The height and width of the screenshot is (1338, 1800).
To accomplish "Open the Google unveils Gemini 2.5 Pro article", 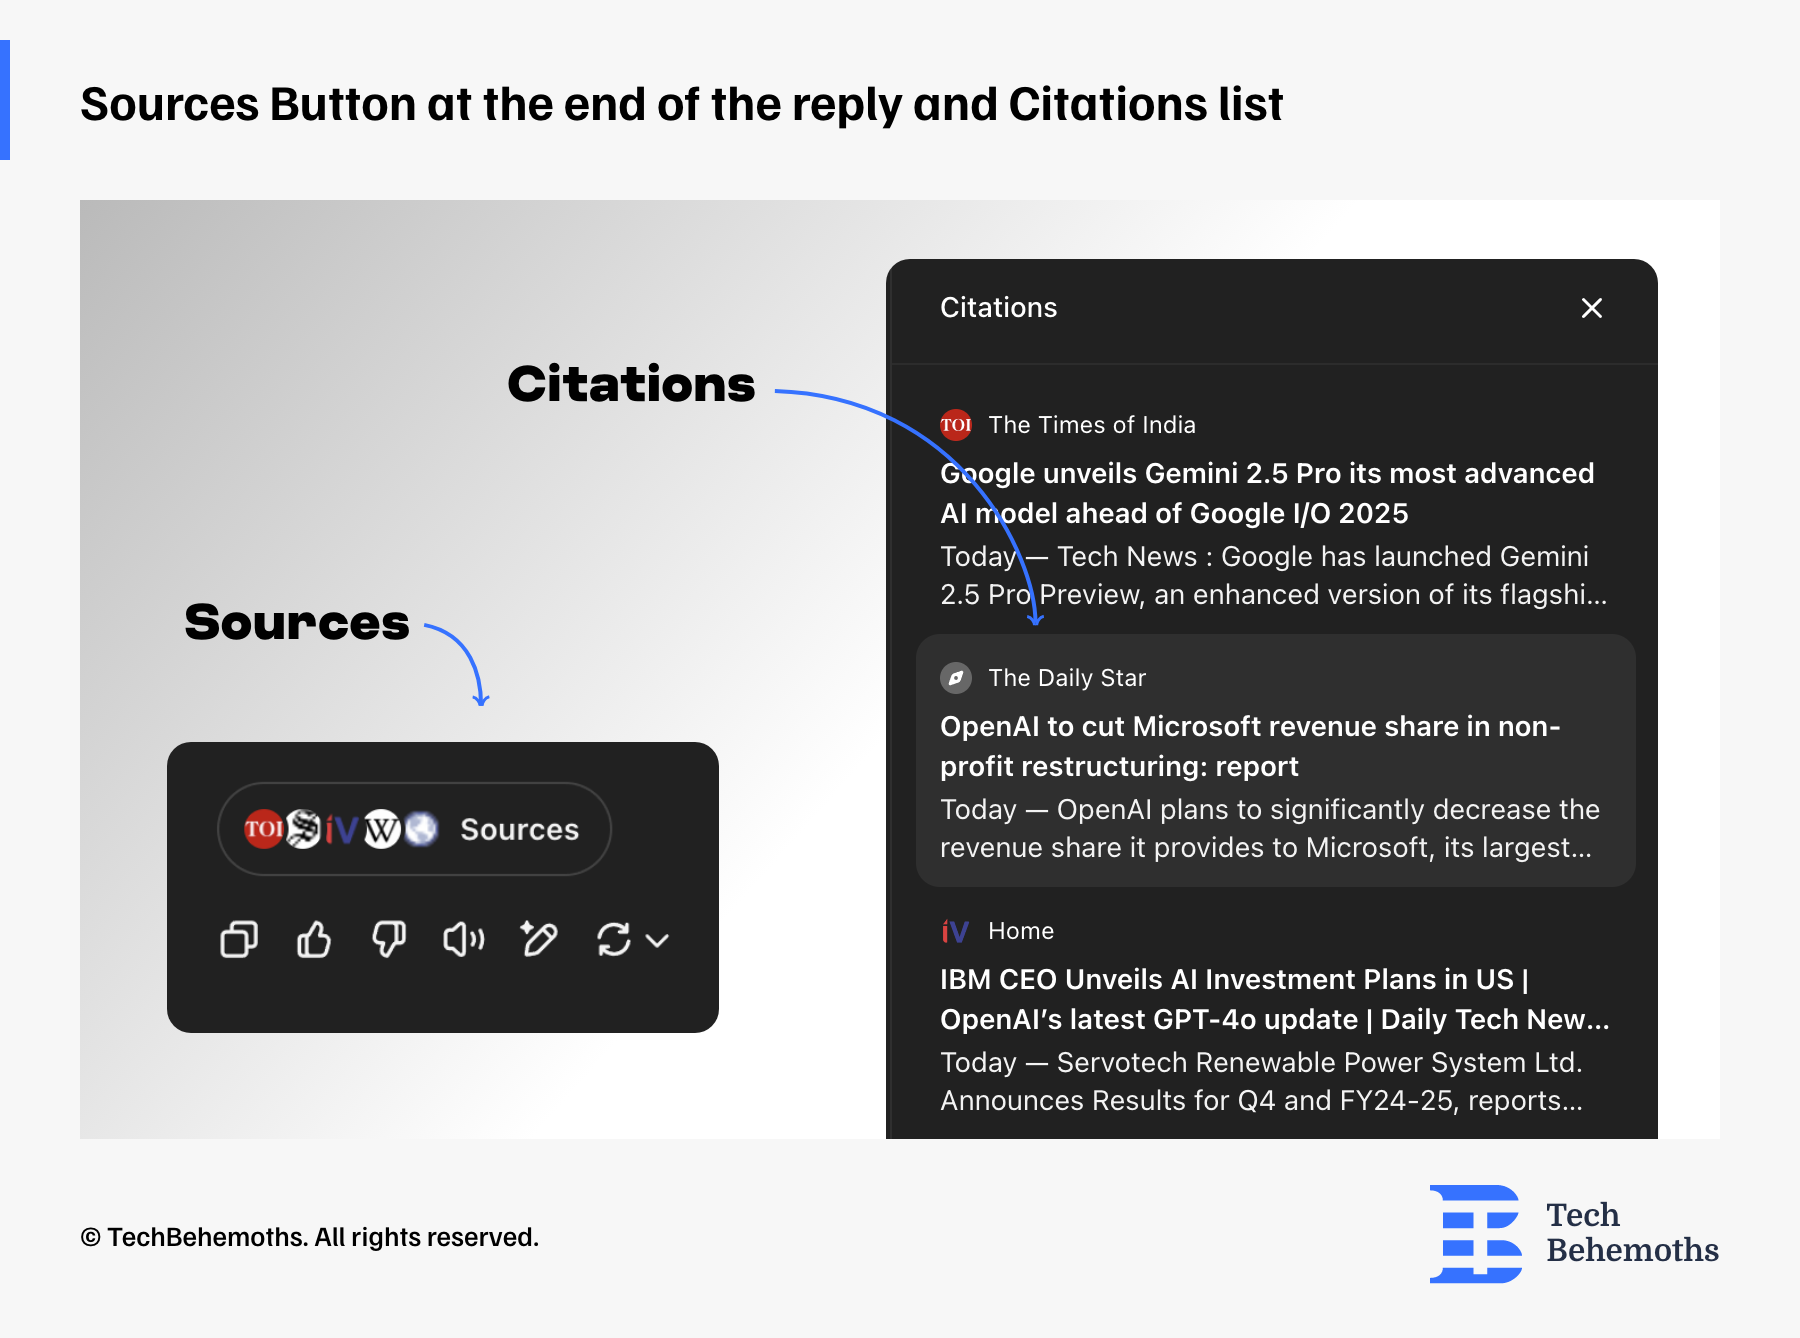I will click(x=1267, y=493).
